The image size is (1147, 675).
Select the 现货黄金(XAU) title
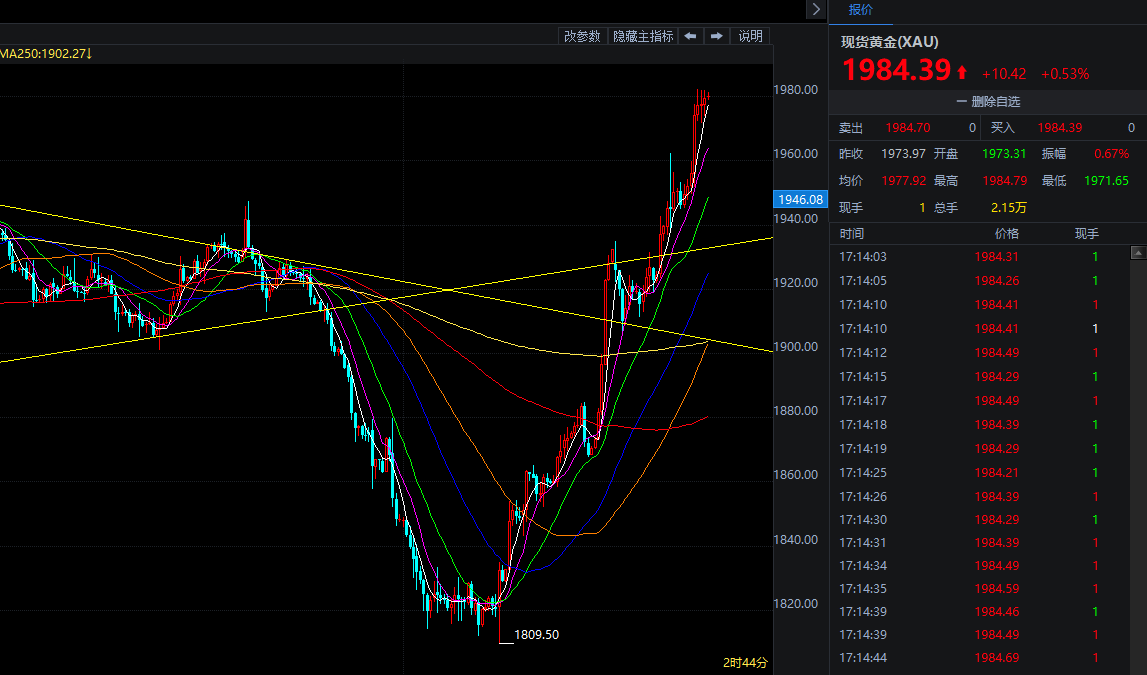(890, 42)
